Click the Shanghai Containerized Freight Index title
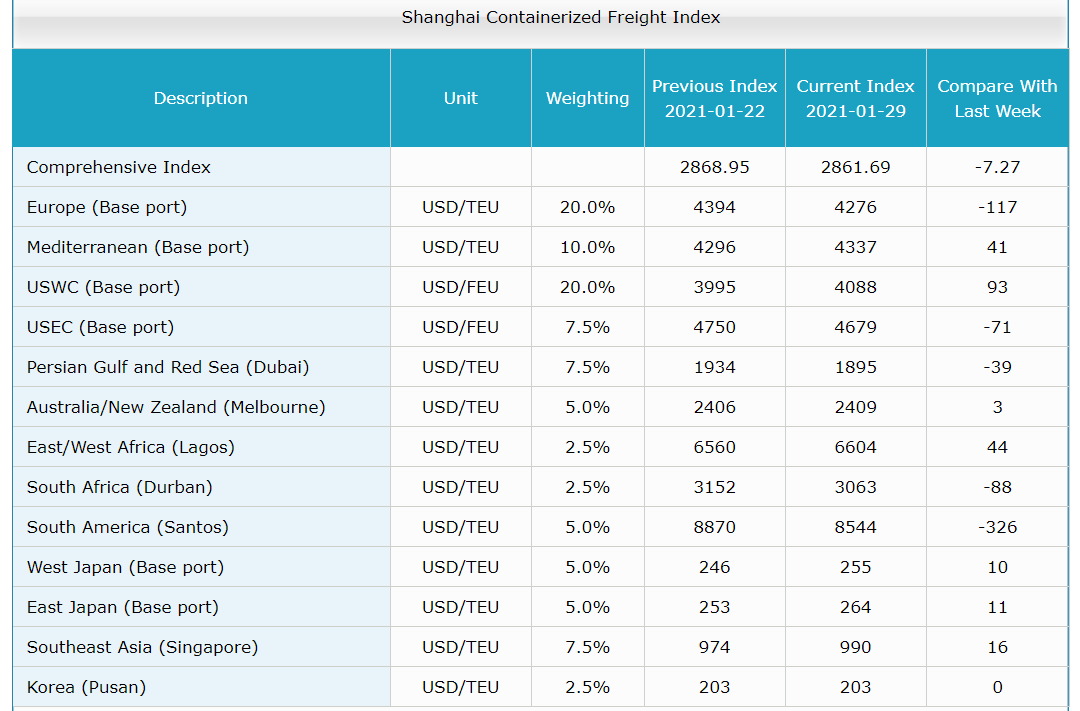1080x711 pixels. (560, 17)
